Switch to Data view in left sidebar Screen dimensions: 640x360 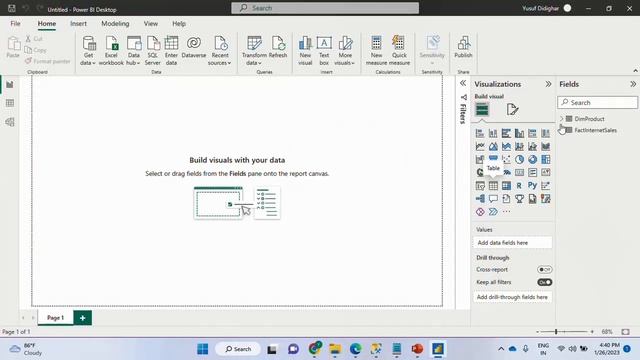10,103
